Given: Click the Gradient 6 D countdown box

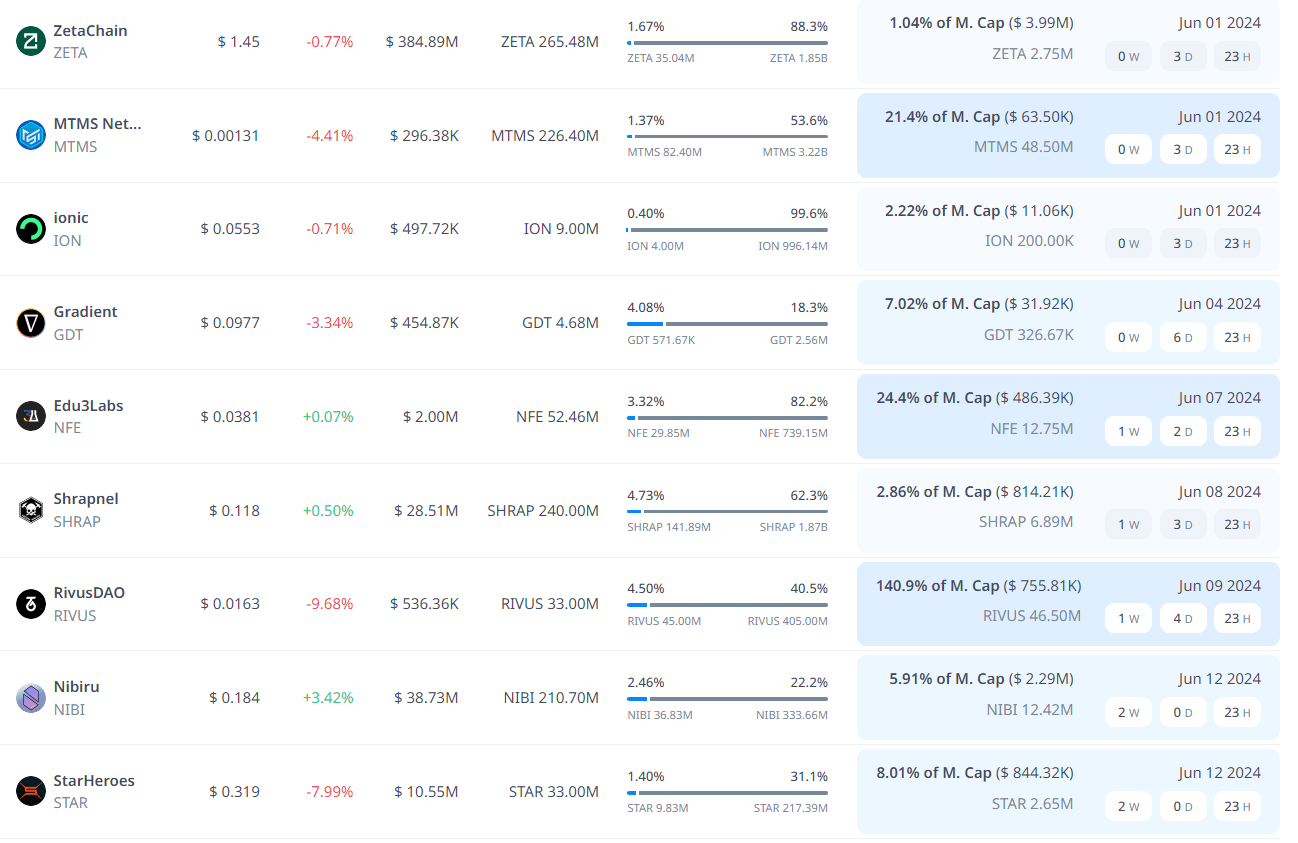Looking at the screenshot, I should (1182, 338).
